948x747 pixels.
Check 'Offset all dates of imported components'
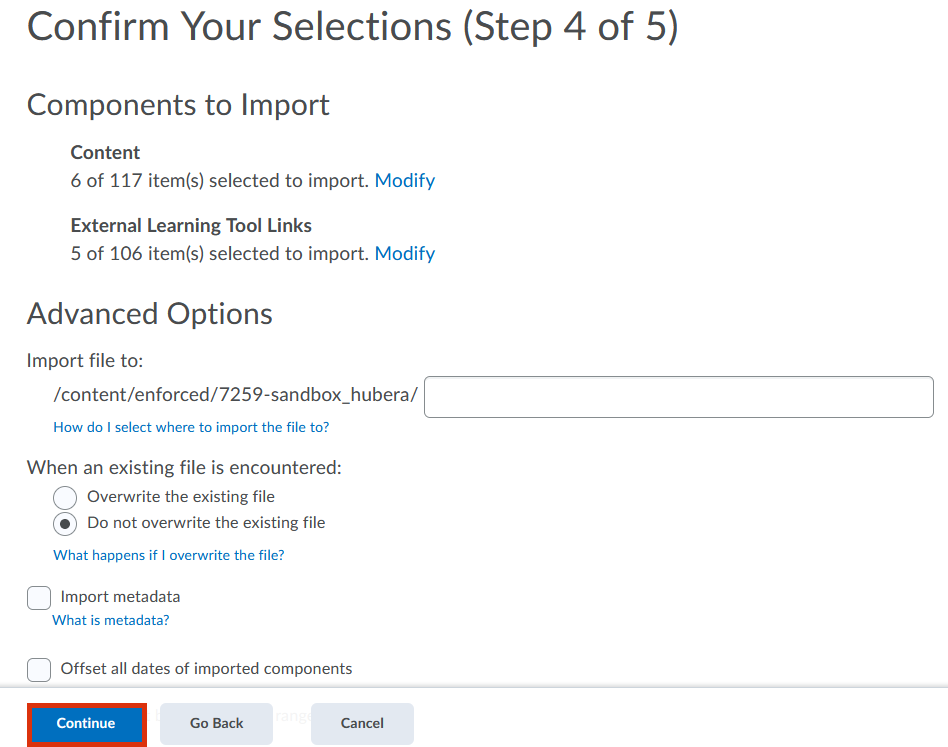click(39, 669)
